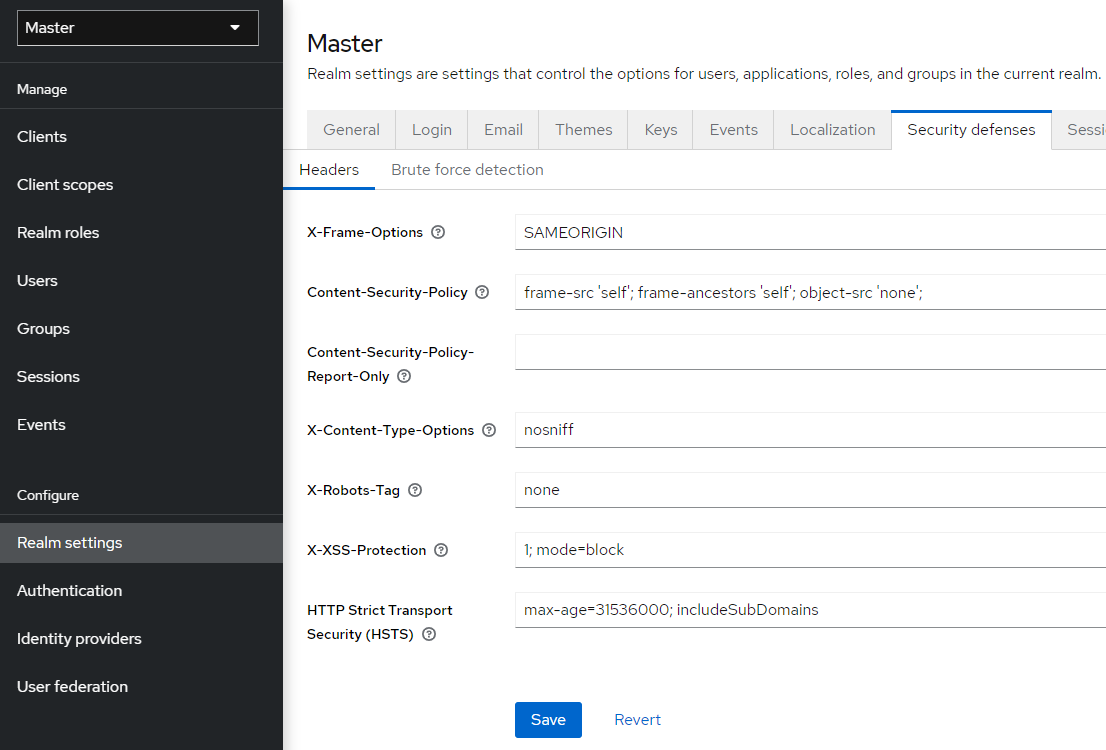Focus the empty Content-Security-Policy-Report-Only field
Image resolution: width=1106 pixels, height=750 pixels.
pos(810,352)
